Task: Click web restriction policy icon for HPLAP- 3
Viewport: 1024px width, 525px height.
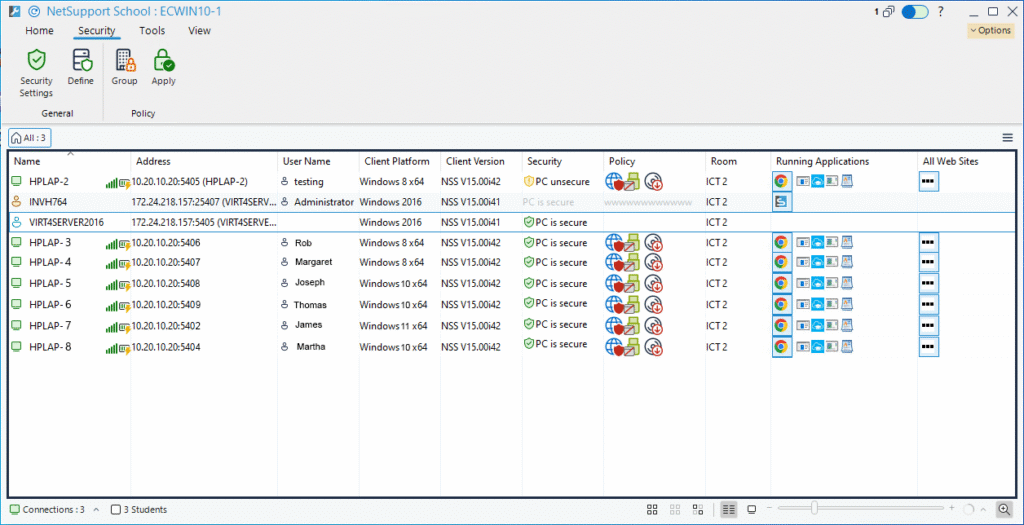Action: [x=613, y=243]
